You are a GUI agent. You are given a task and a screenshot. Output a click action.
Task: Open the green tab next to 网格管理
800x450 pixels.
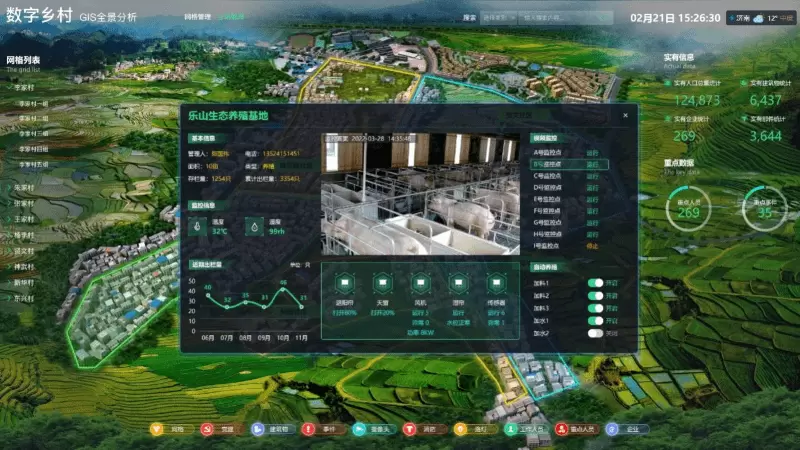pos(231,17)
